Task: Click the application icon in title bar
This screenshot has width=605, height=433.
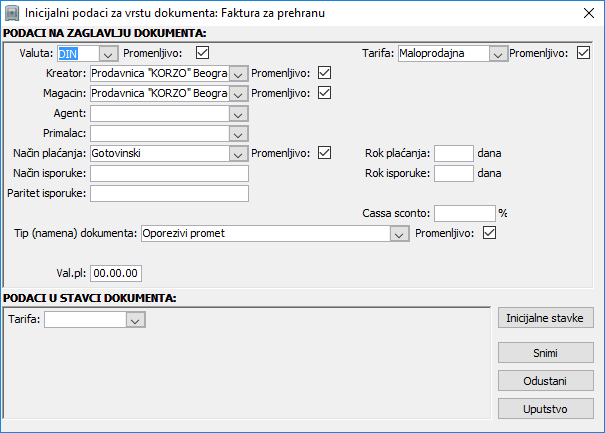Action: (x=12, y=13)
